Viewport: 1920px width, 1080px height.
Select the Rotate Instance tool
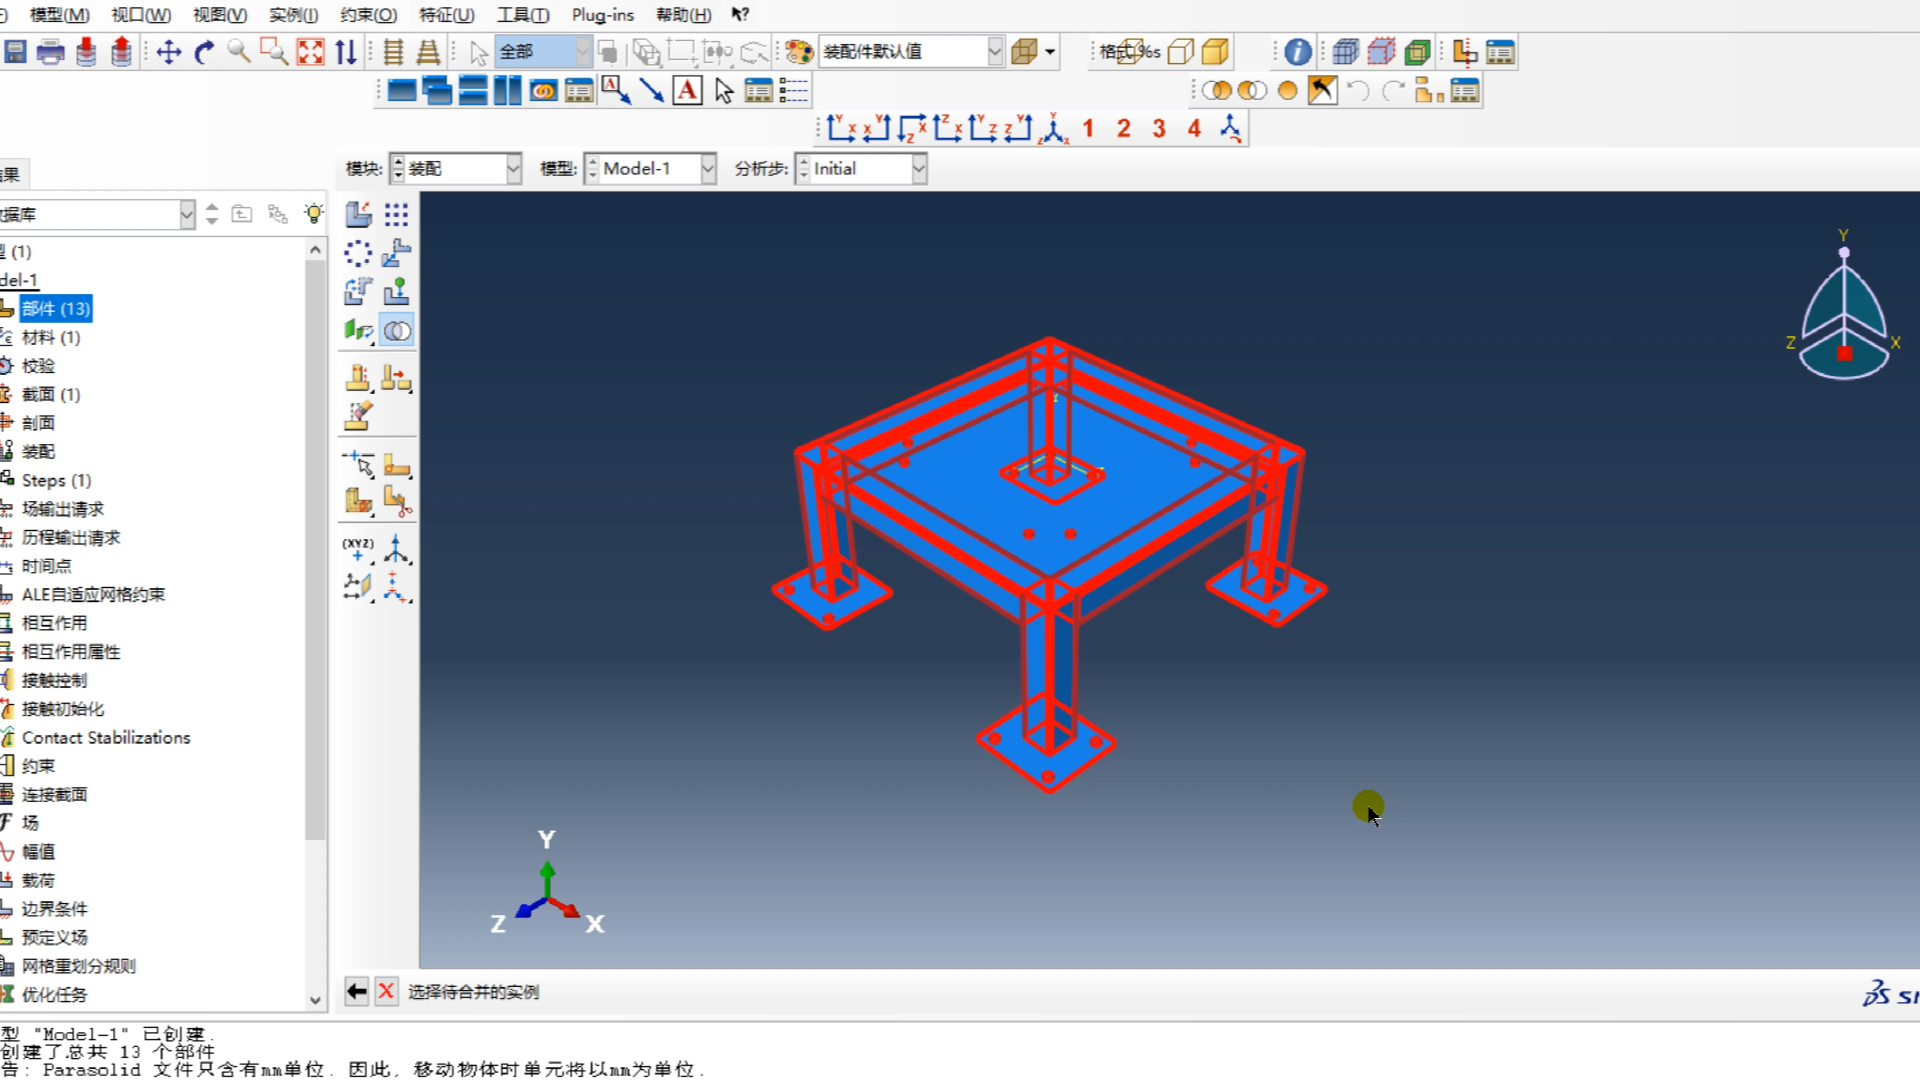[357, 290]
